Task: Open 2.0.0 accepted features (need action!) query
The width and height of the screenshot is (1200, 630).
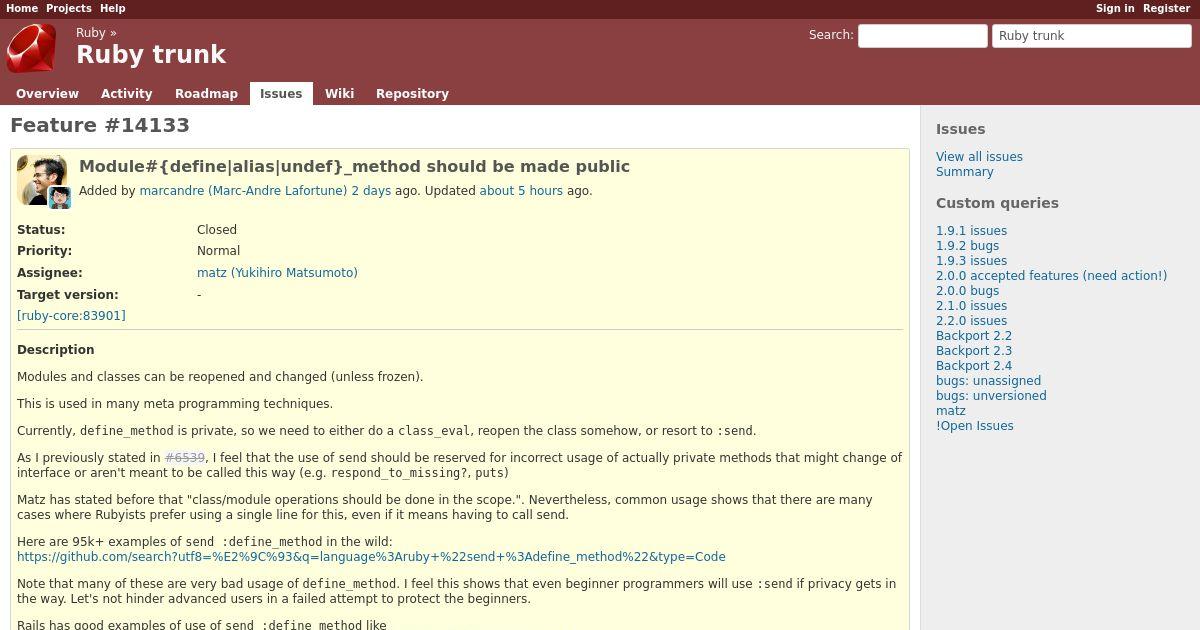Action: [x=1051, y=275]
